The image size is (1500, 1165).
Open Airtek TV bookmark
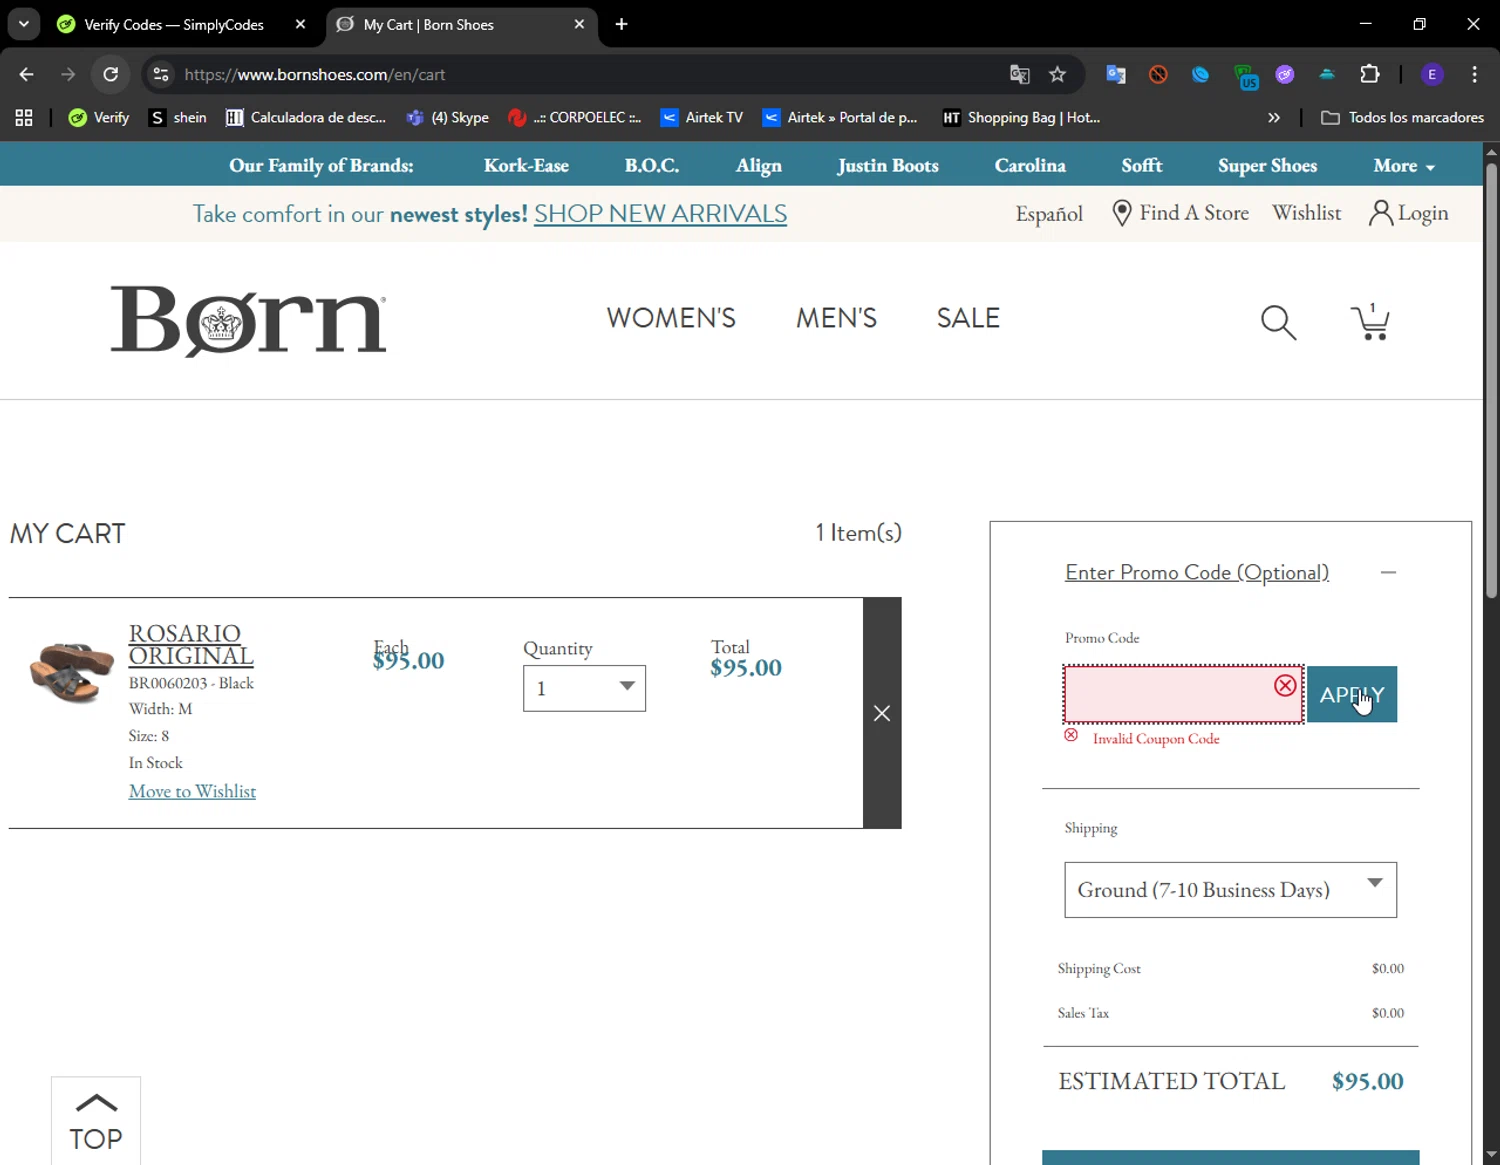pos(702,118)
